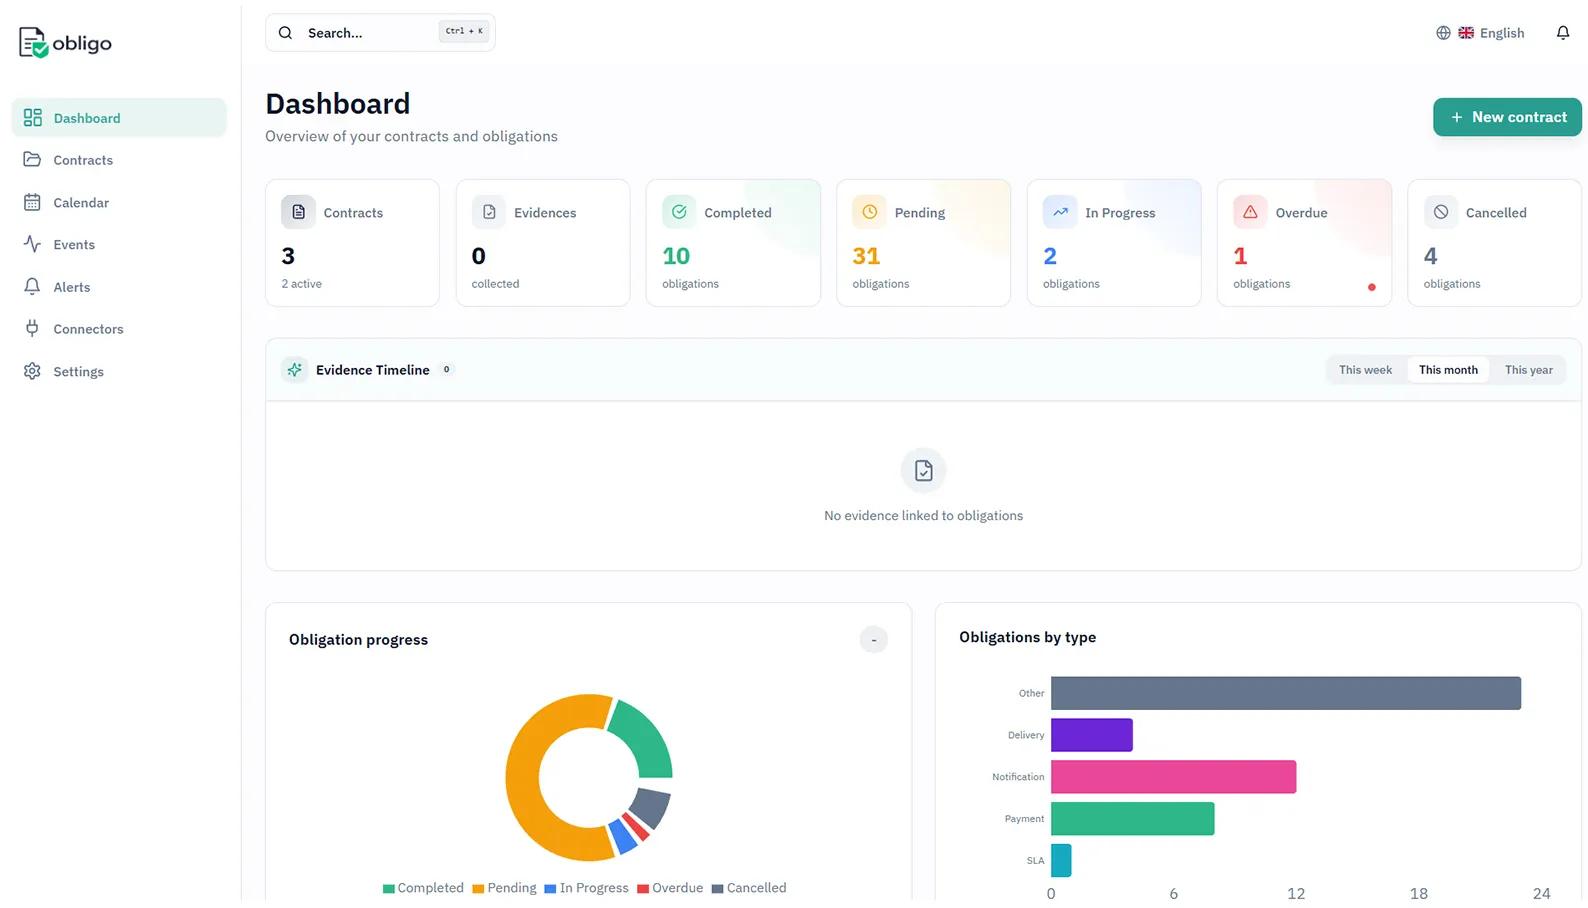Click the New contract button

click(1507, 117)
